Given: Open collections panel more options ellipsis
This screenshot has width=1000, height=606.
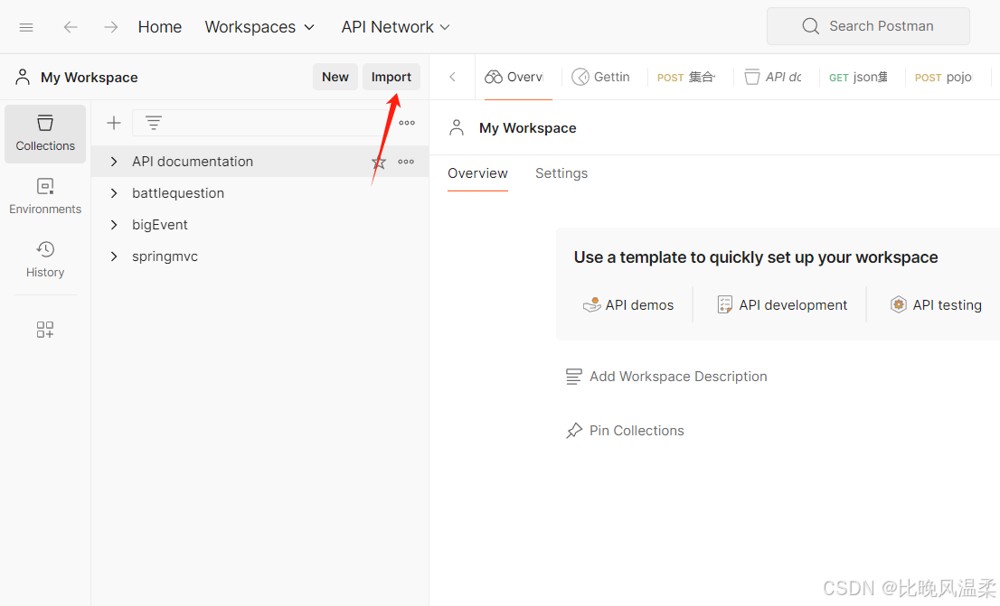Looking at the screenshot, I should (407, 122).
